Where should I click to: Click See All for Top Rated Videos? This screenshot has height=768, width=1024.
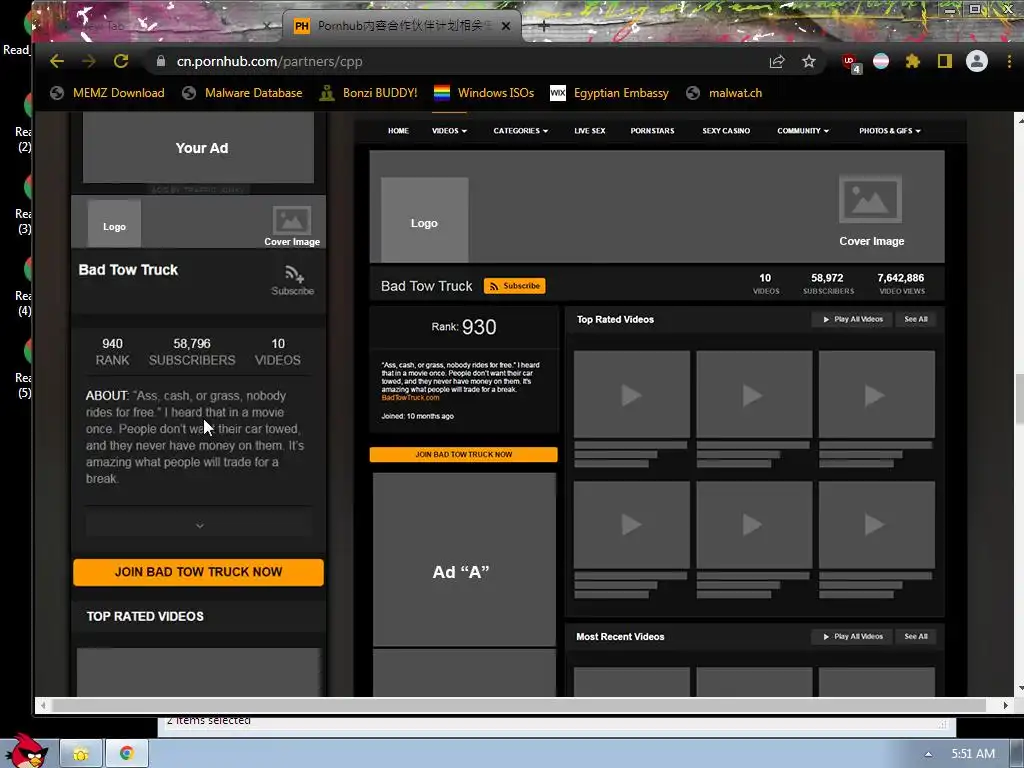(x=916, y=319)
